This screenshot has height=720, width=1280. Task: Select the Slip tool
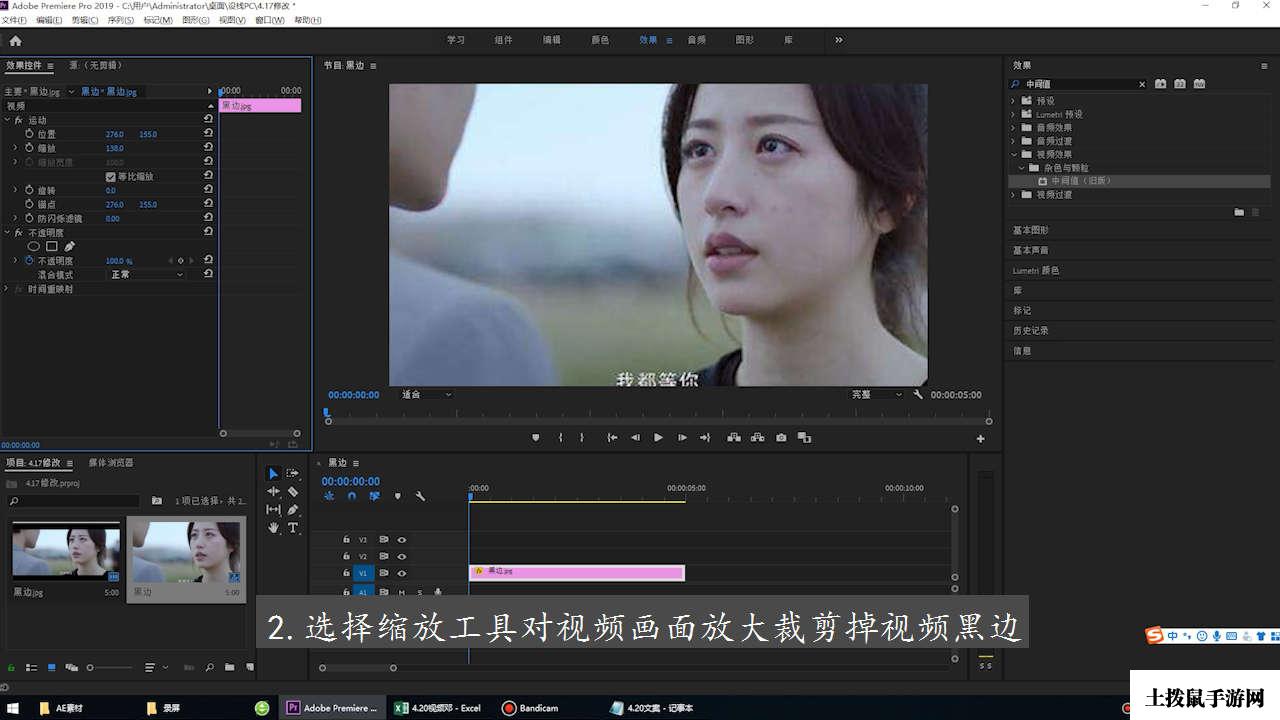(x=273, y=509)
